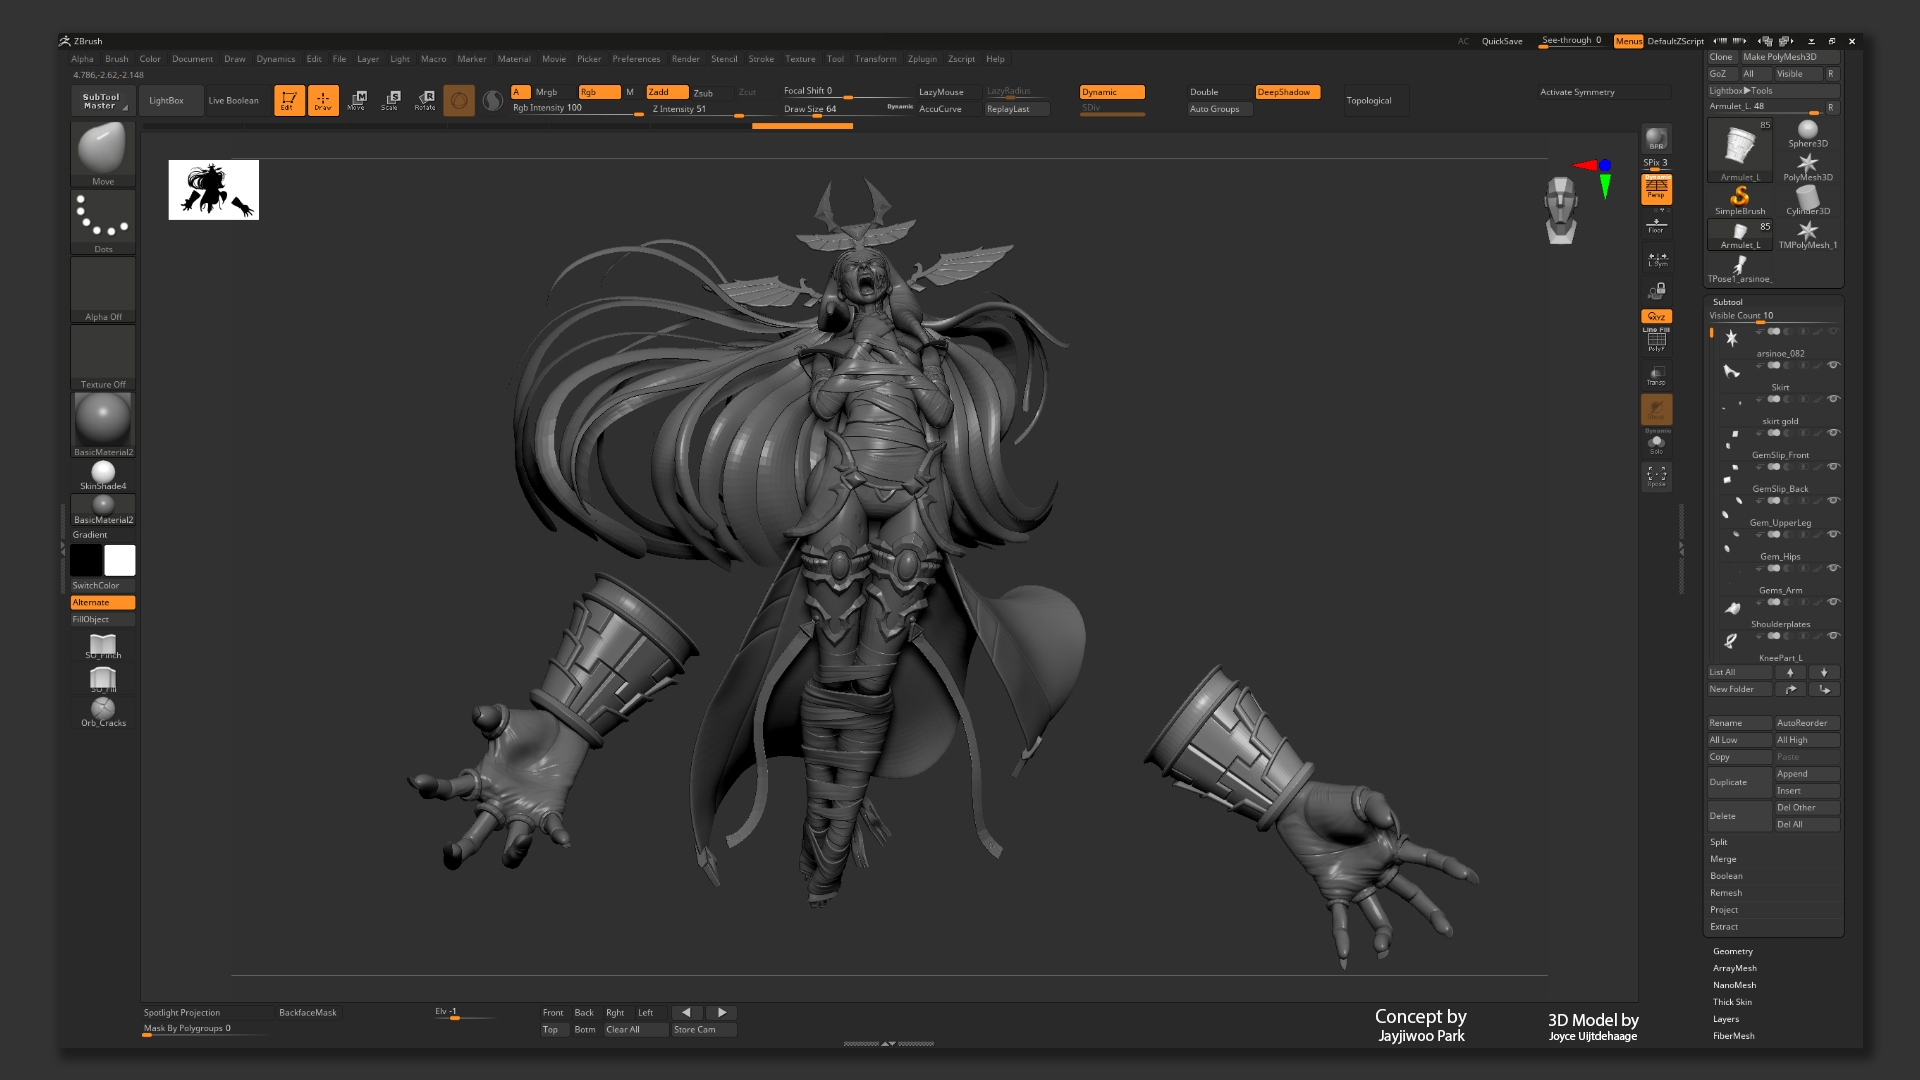Toggle Perspective (Persp) view
The height and width of the screenshot is (1080, 1920).
click(1656, 189)
